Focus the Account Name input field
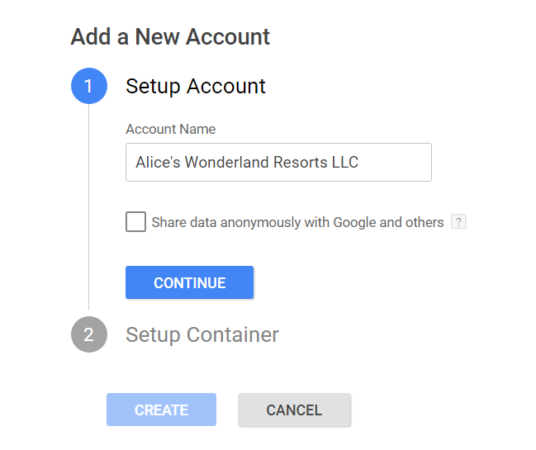The image size is (536, 450). click(x=279, y=162)
